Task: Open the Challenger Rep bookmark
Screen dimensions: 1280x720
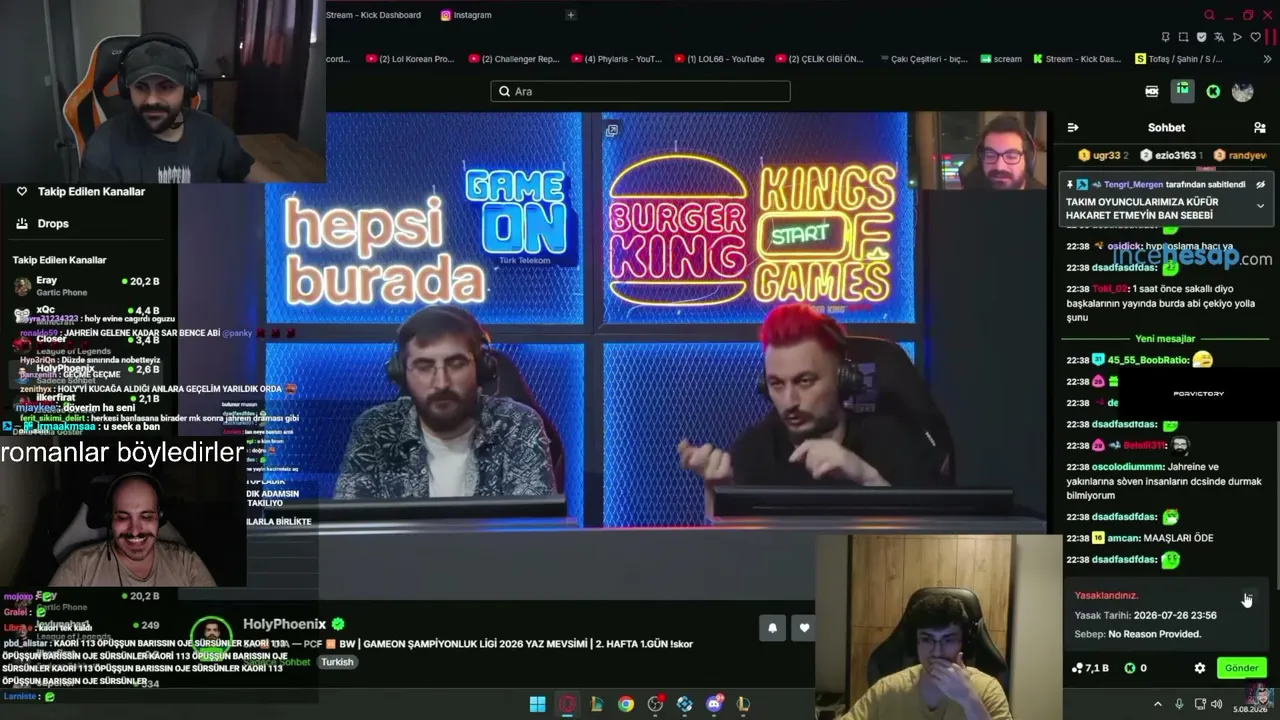Action: [x=513, y=59]
